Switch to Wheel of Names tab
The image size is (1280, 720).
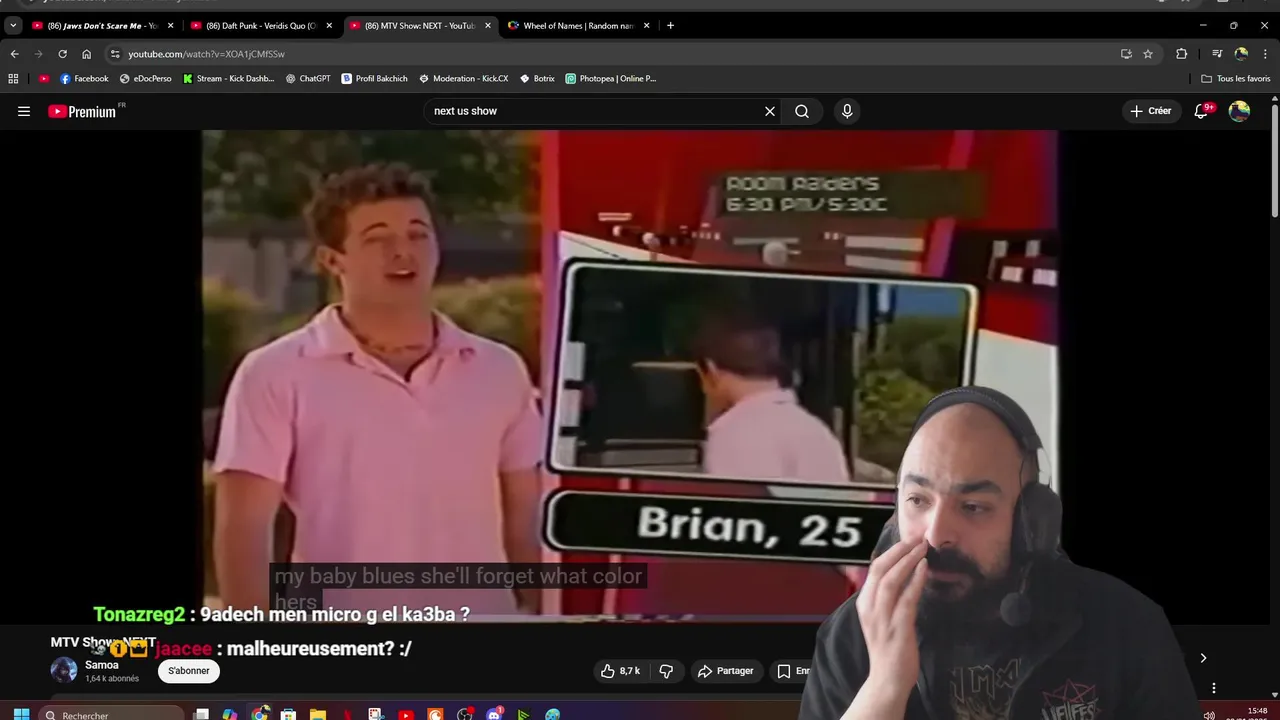[578, 25]
